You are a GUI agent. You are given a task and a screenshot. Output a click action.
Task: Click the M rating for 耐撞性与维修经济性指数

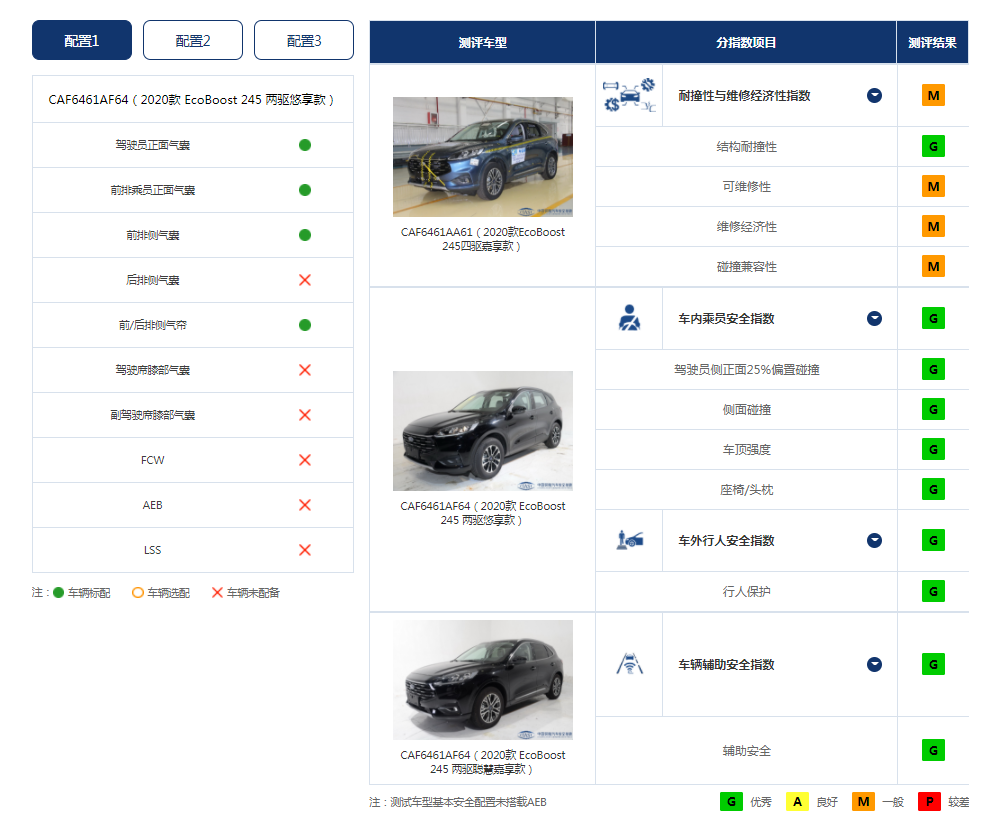click(933, 96)
